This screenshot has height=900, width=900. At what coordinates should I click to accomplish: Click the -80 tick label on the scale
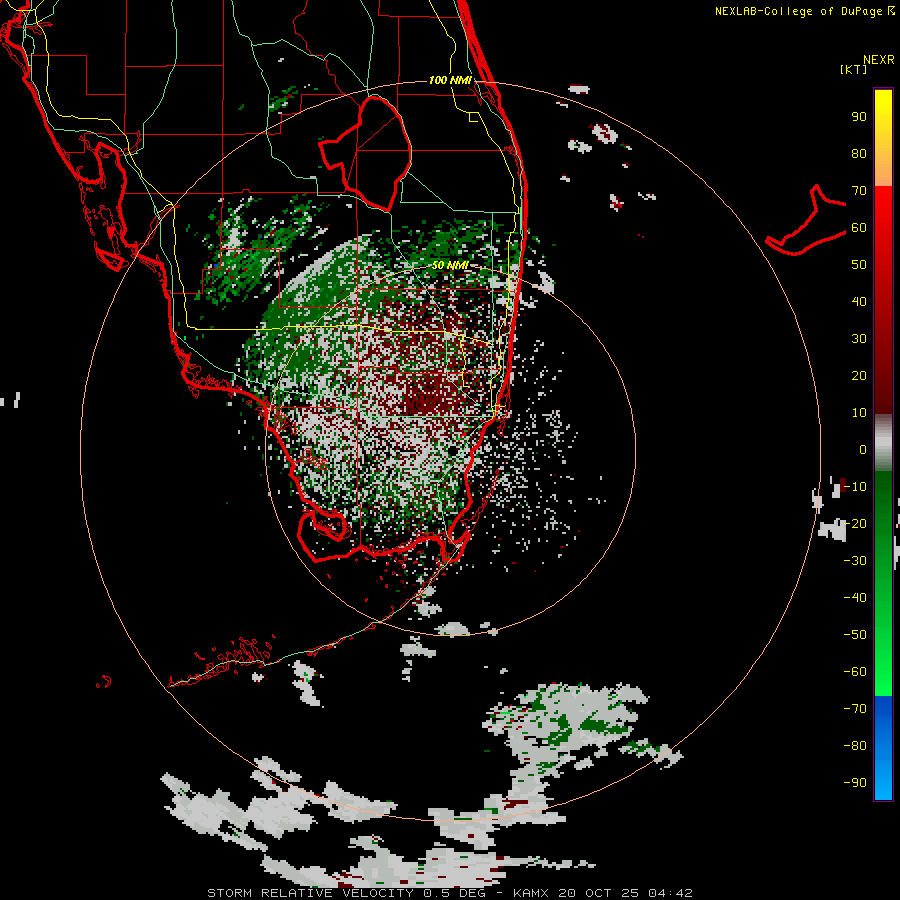855,746
